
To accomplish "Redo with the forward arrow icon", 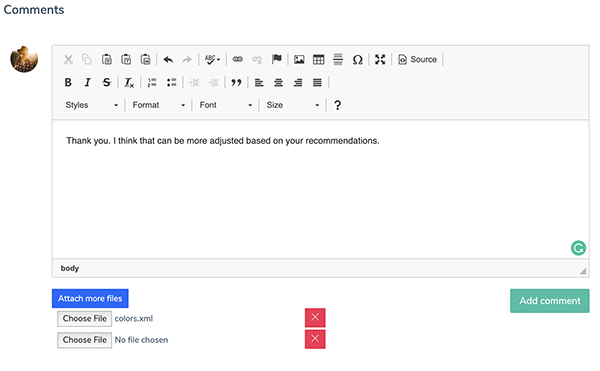I will tap(187, 59).
